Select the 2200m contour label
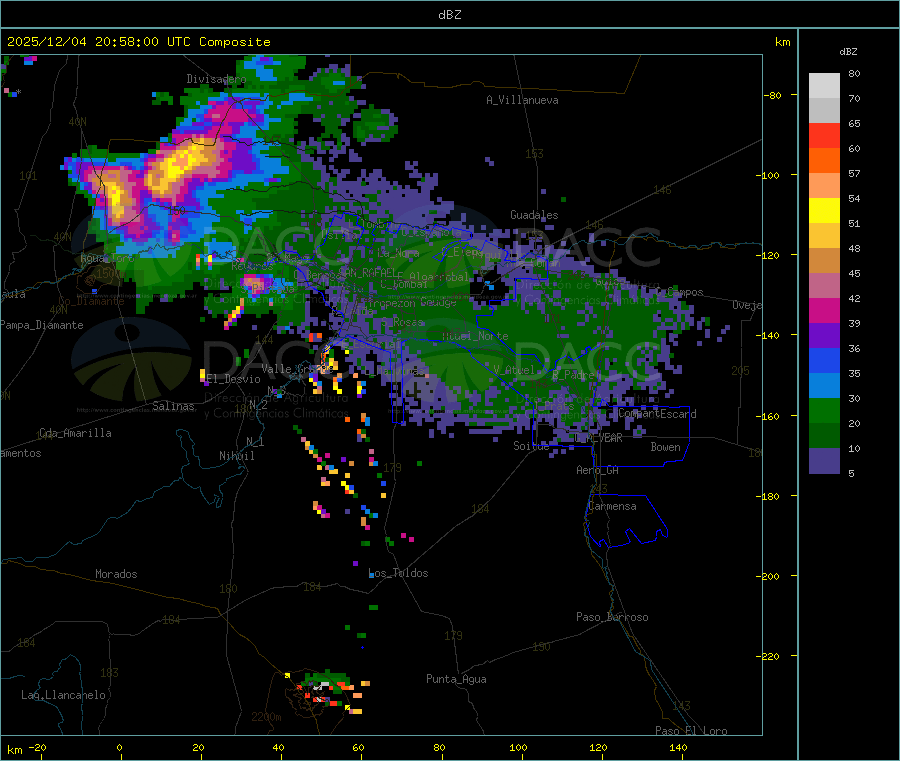 pos(266,717)
